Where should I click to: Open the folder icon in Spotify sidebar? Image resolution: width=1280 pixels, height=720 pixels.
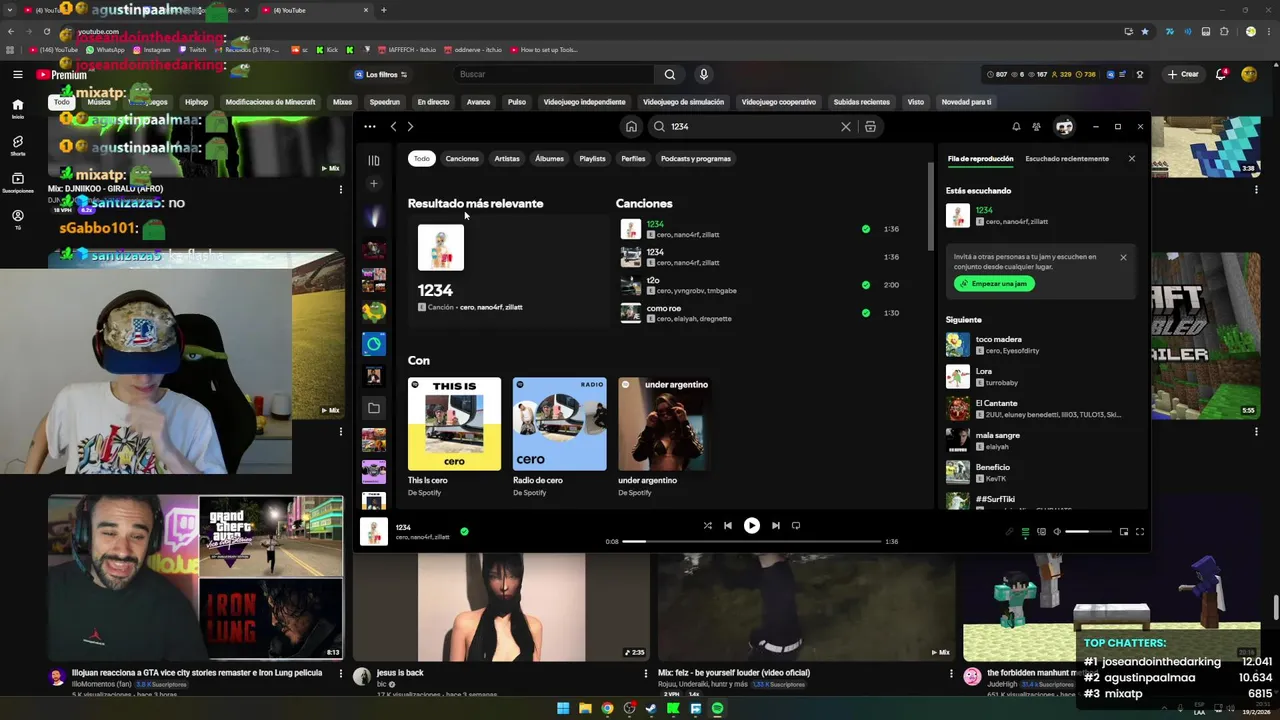(x=374, y=408)
